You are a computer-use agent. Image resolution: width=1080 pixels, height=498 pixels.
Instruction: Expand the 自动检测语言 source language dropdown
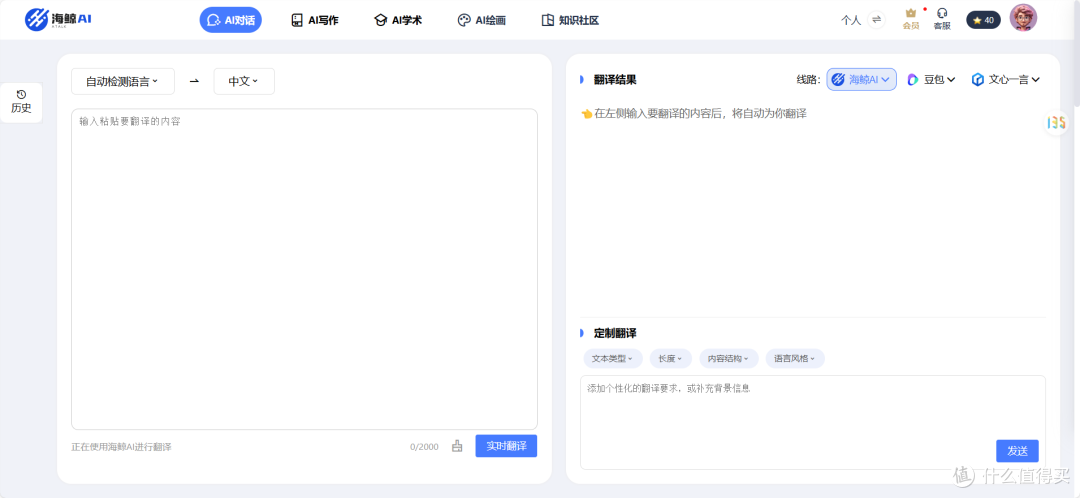123,81
